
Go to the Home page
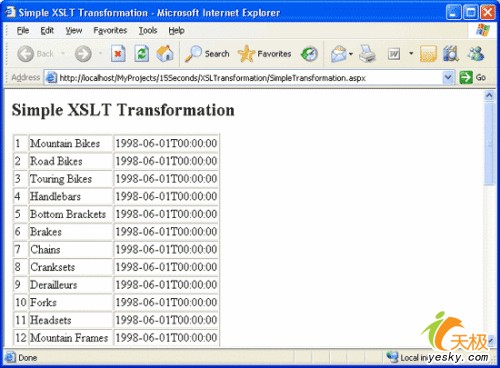click(165, 54)
